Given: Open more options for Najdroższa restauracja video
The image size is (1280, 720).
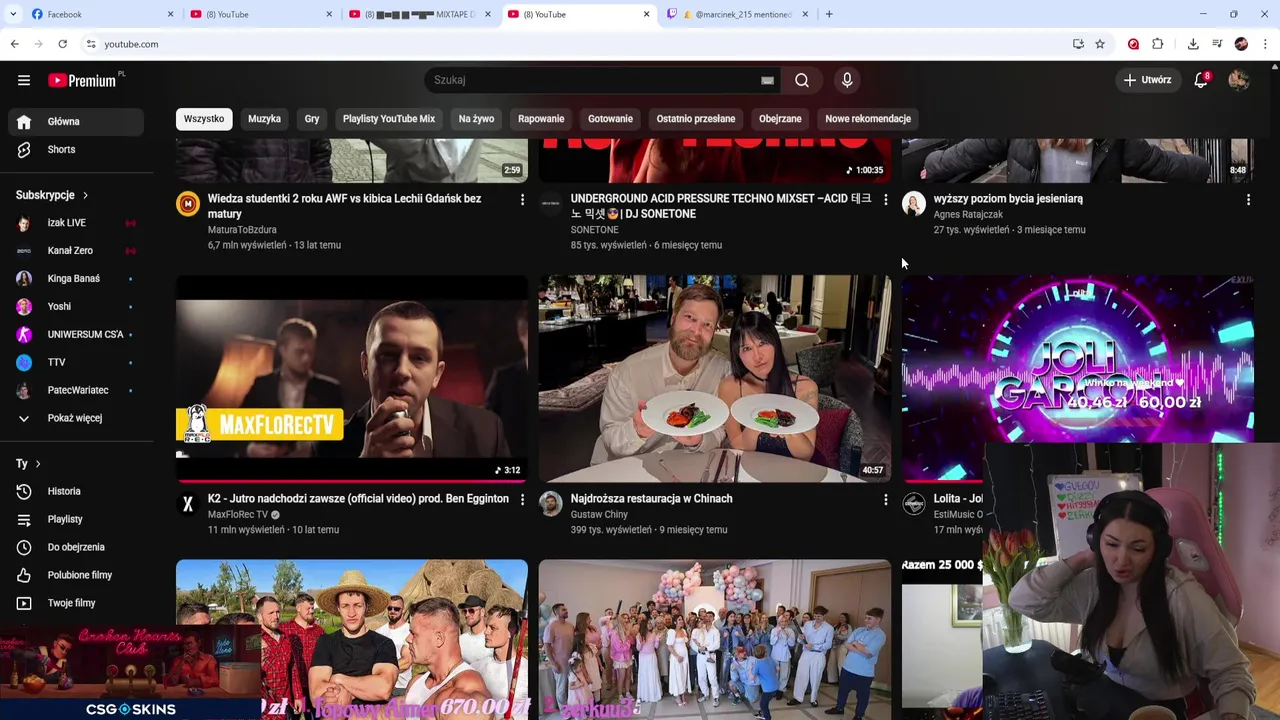Looking at the screenshot, I should (885, 500).
